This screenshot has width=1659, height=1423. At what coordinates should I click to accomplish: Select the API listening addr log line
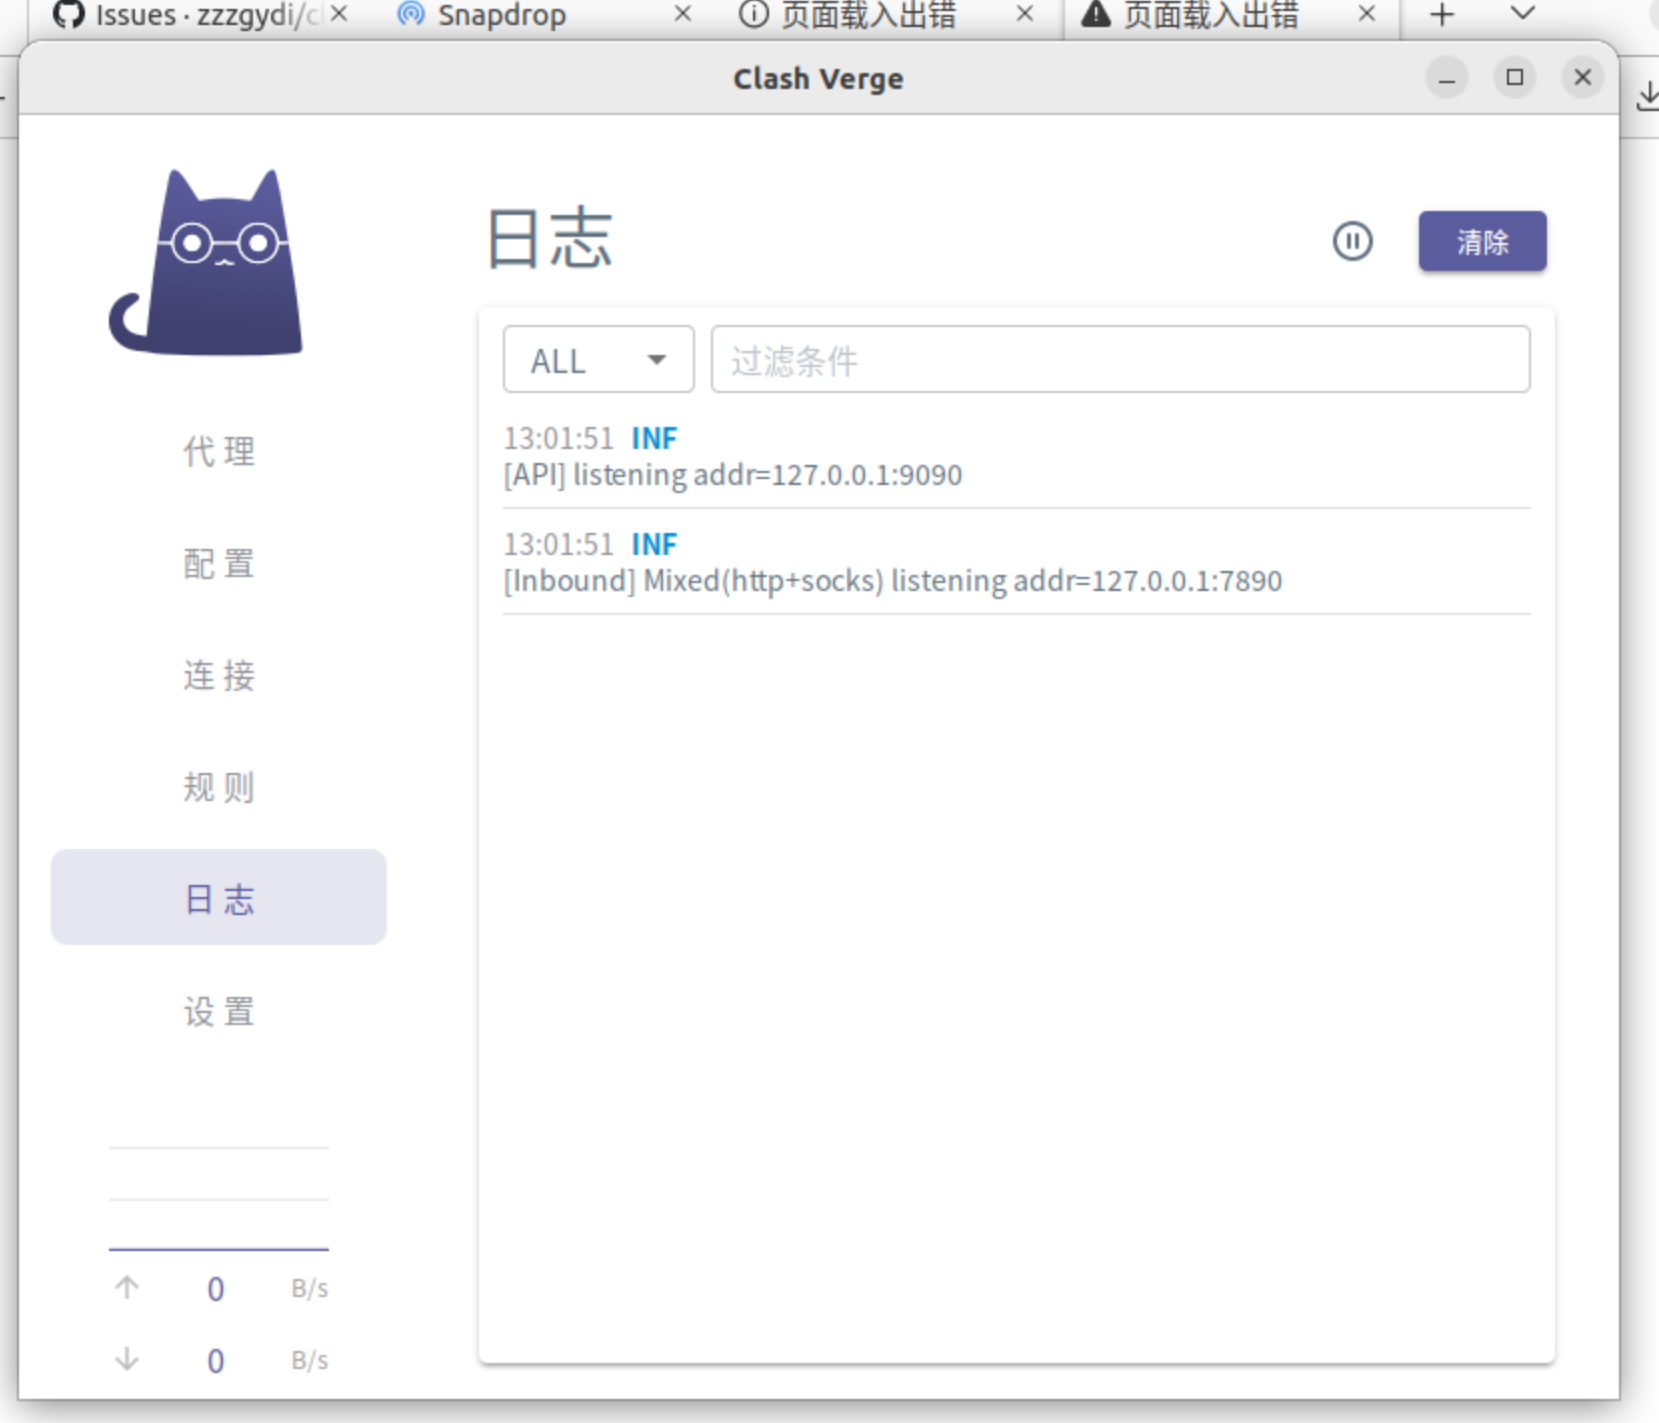tap(732, 475)
